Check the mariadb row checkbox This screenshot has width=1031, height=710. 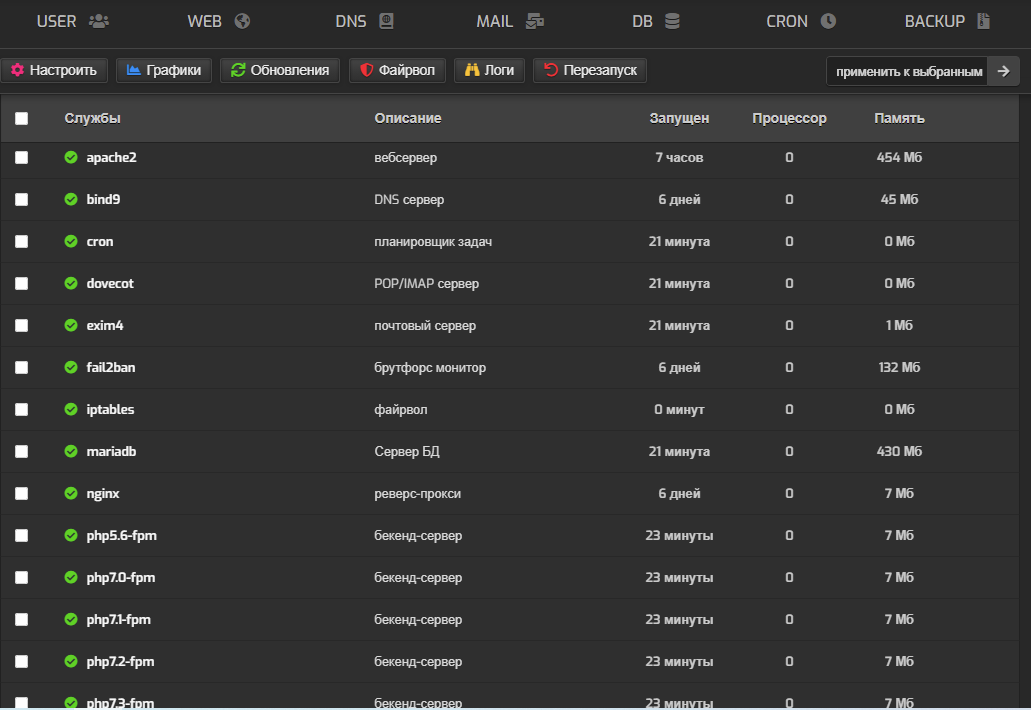tap(22, 452)
